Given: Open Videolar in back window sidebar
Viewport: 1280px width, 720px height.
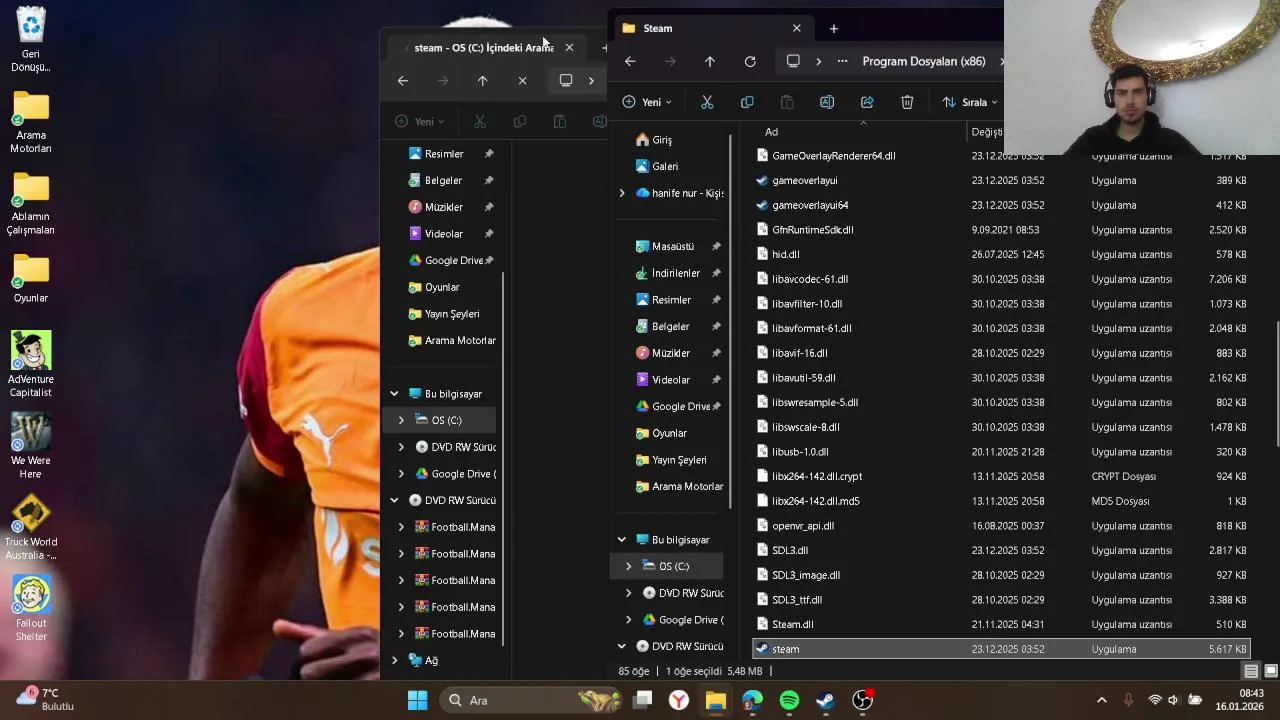Looking at the screenshot, I should (x=443, y=234).
